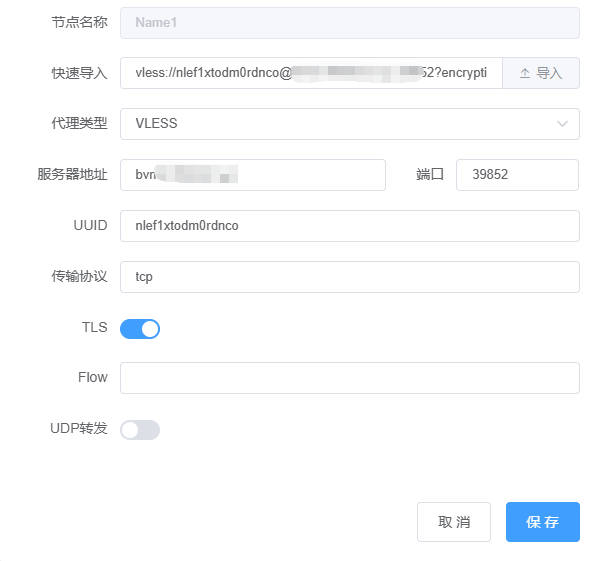Focus the 服务器地址 input field
Screen dimensions: 599x561
[x=253, y=175]
